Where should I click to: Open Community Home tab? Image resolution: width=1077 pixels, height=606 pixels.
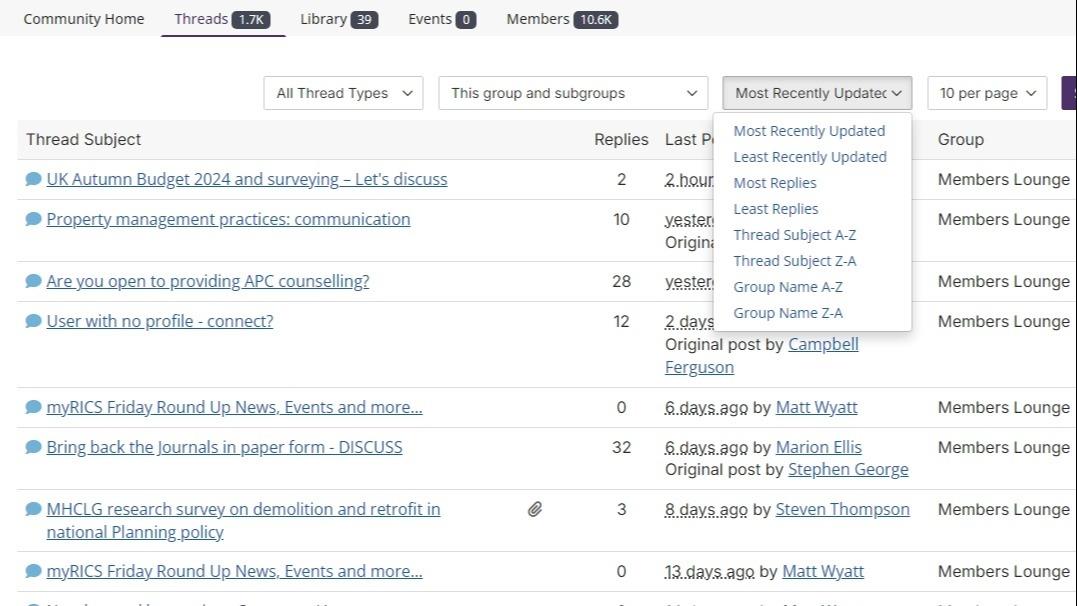(x=84, y=19)
